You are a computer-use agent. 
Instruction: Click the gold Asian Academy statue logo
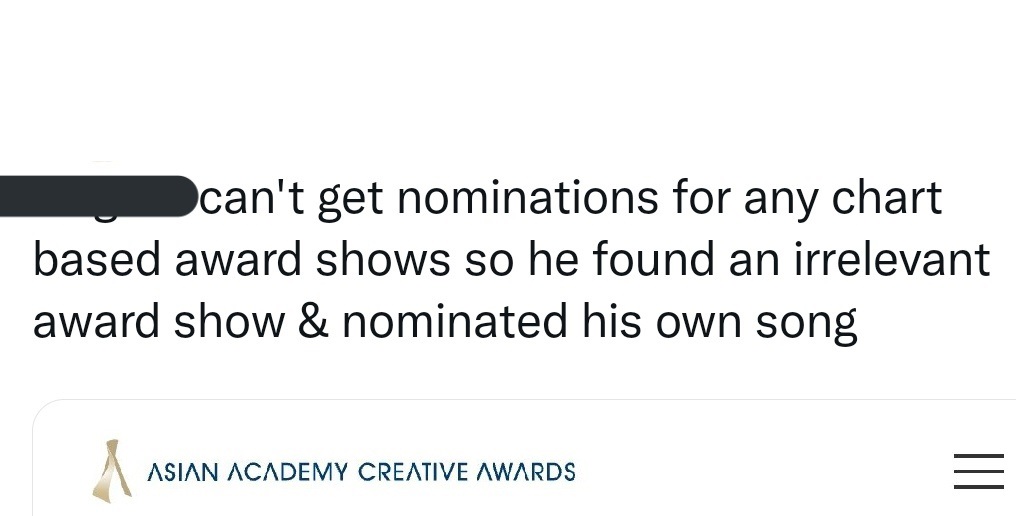point(111,469)
